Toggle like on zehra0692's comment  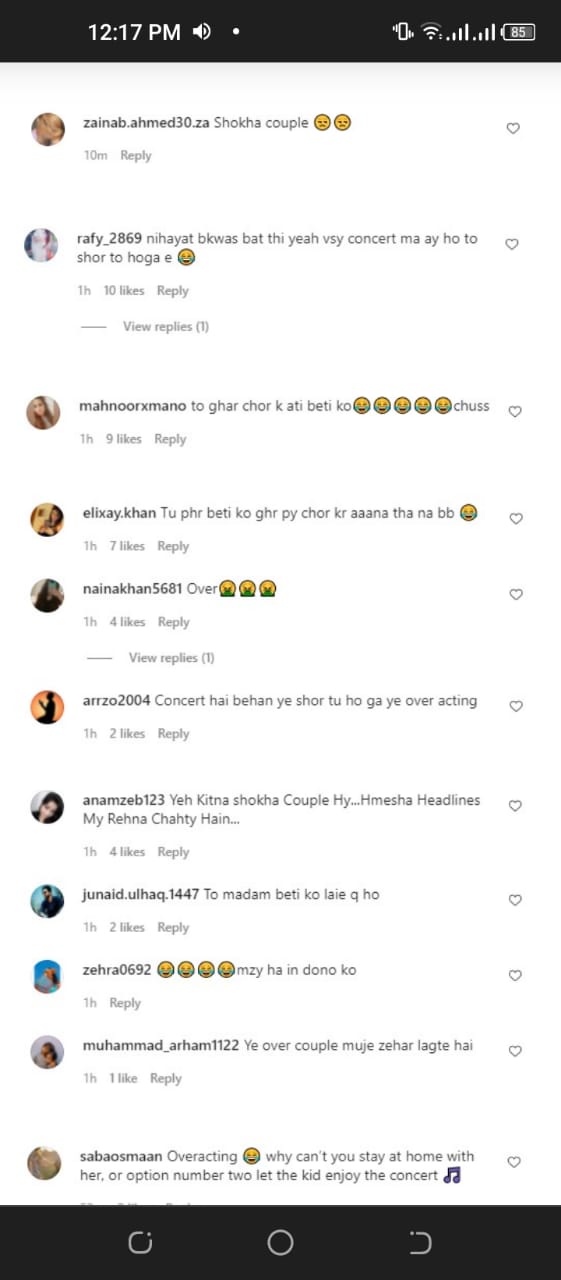coord(516,975)
